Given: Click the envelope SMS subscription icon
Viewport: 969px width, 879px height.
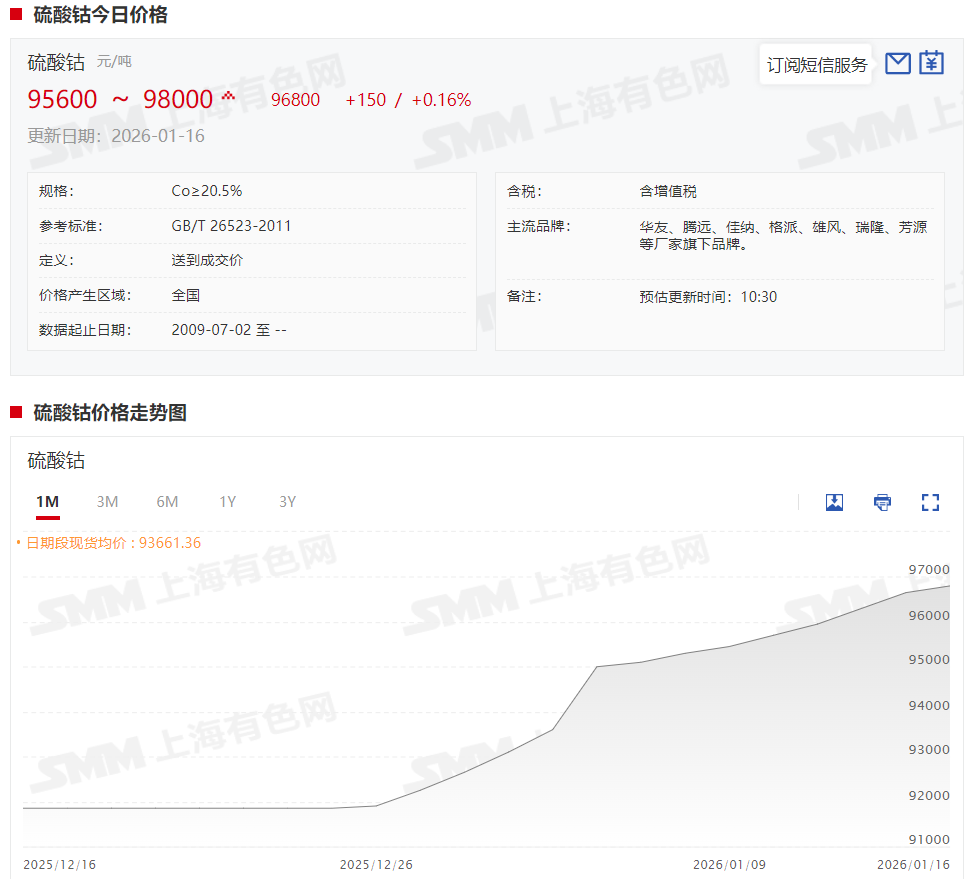Looking at the screenshot, I should [x=898, y=63].
